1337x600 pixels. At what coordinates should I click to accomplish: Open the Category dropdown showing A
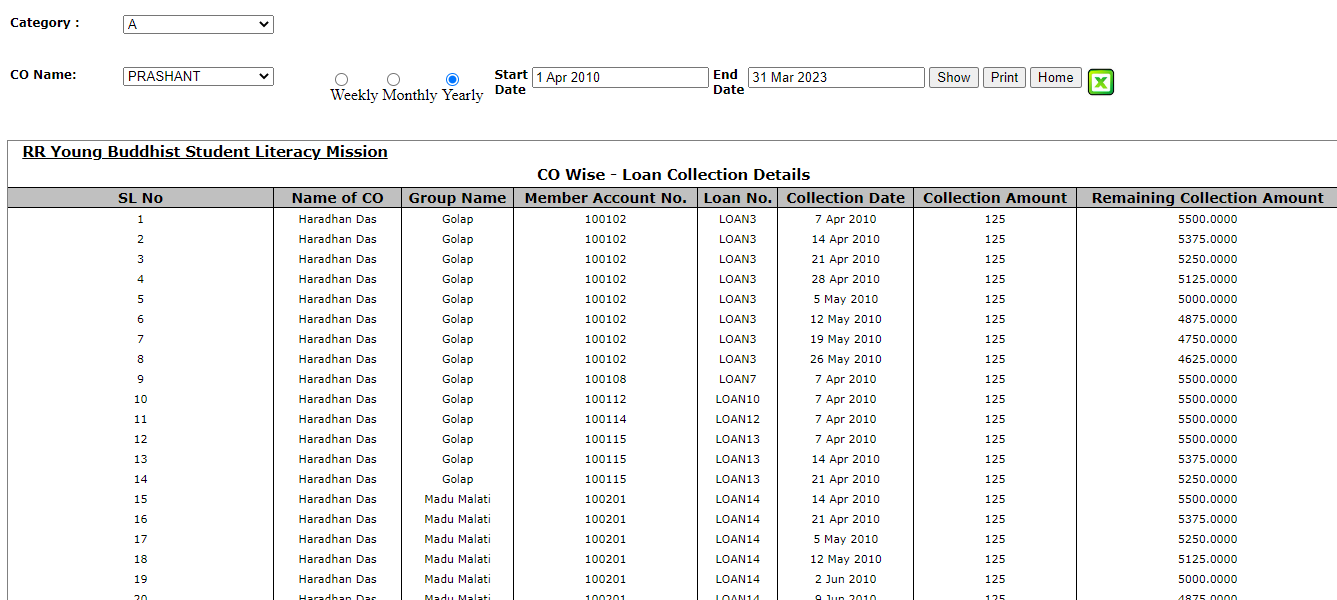pyautogui.click(x=198, y=24)
